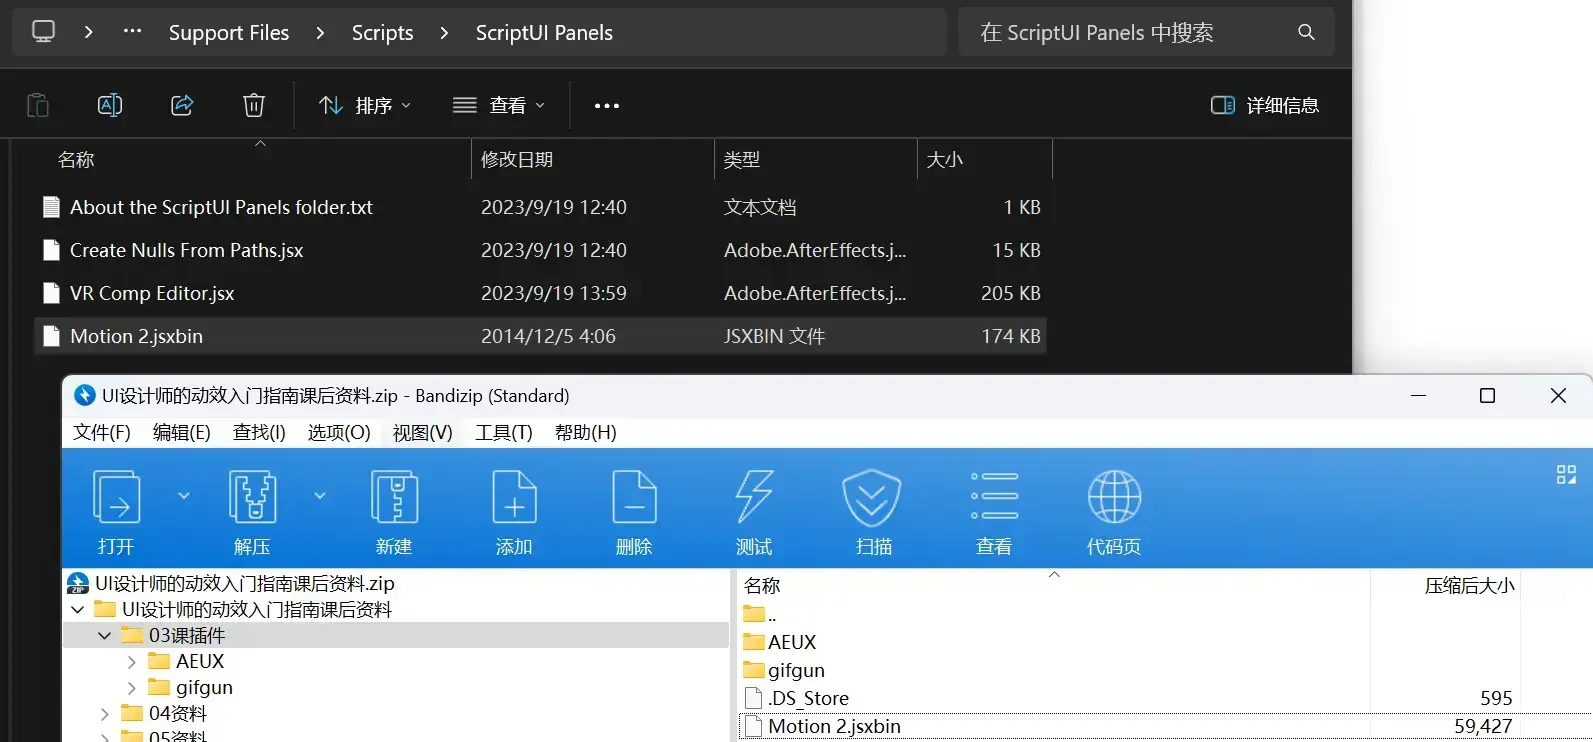Open the 视图(V) menu
Viewport: 1593px width, 742px height.
(423, 432)
